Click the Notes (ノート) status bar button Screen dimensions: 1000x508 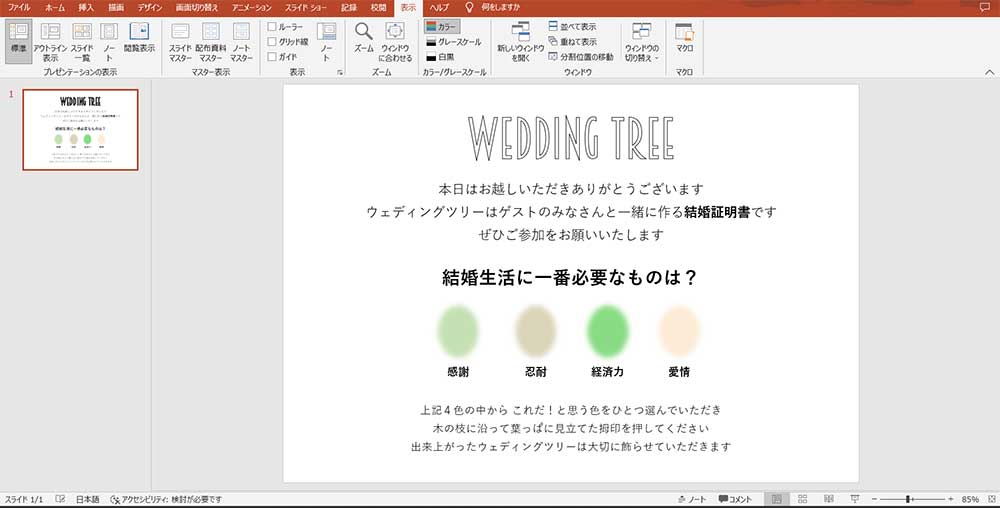[691, 498]
